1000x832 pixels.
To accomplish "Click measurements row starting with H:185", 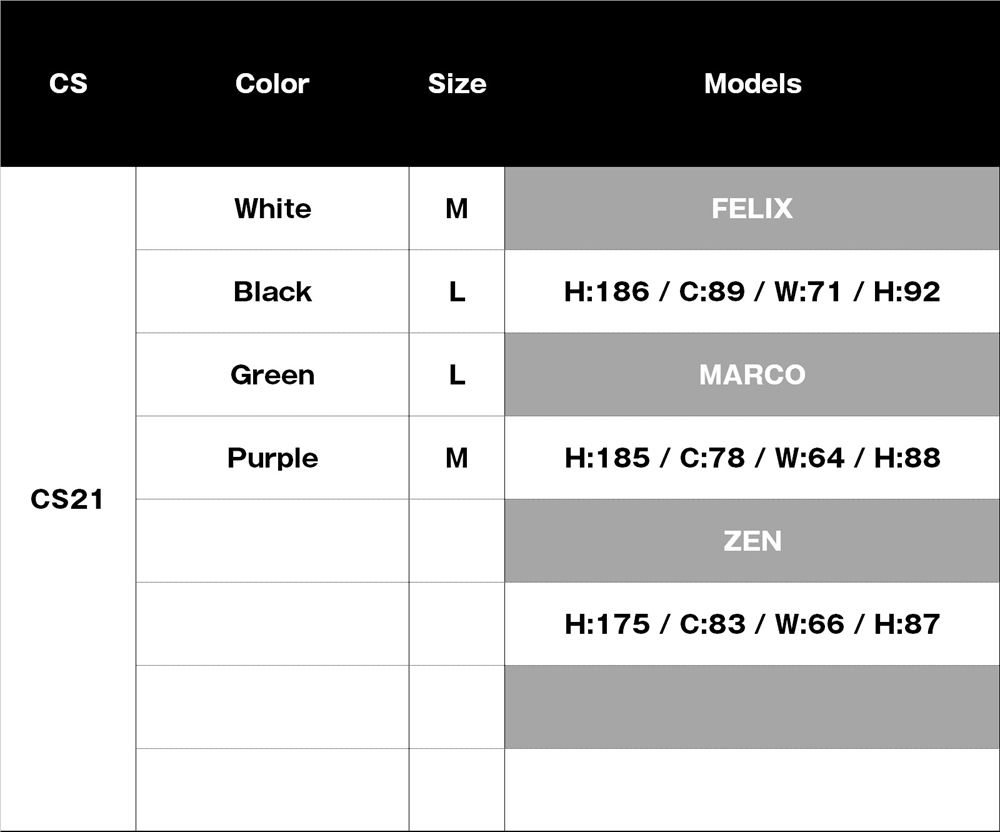I will (752, 458).
